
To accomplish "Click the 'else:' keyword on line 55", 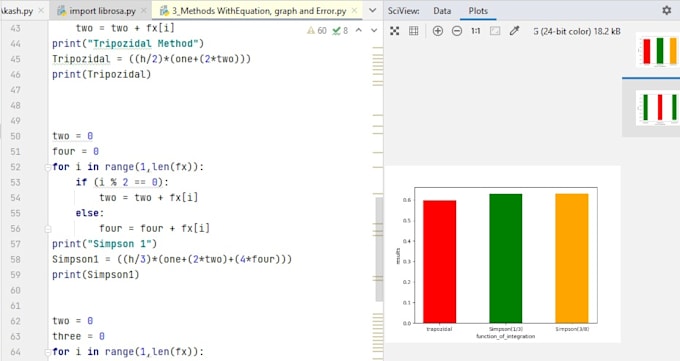I will pyautogui.click(x=90, y=213).
